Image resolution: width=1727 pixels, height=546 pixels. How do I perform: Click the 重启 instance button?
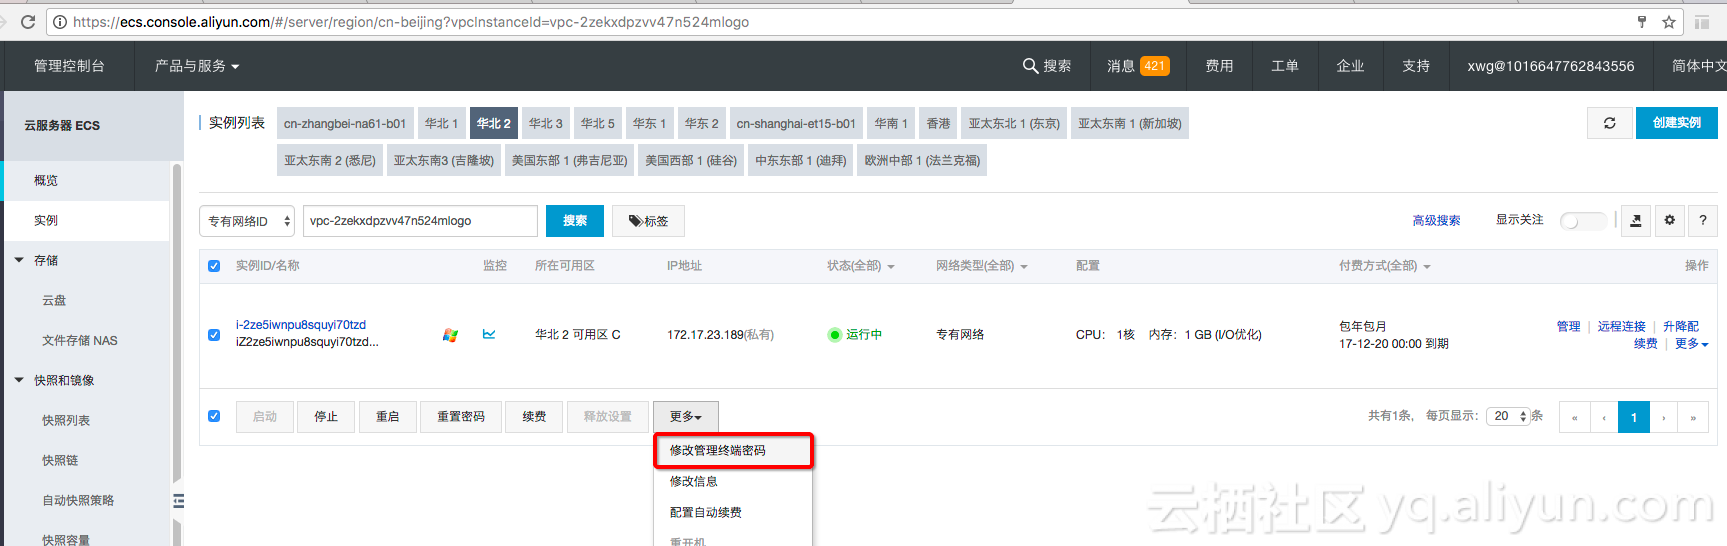pos(388,417)
